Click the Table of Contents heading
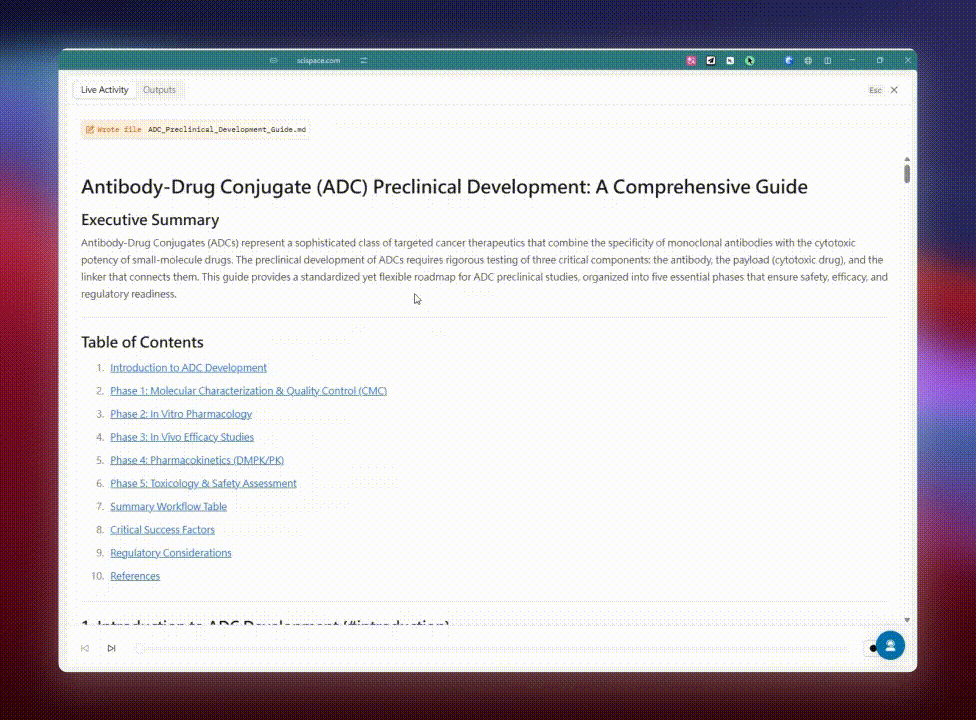 (x=142, y=342)
